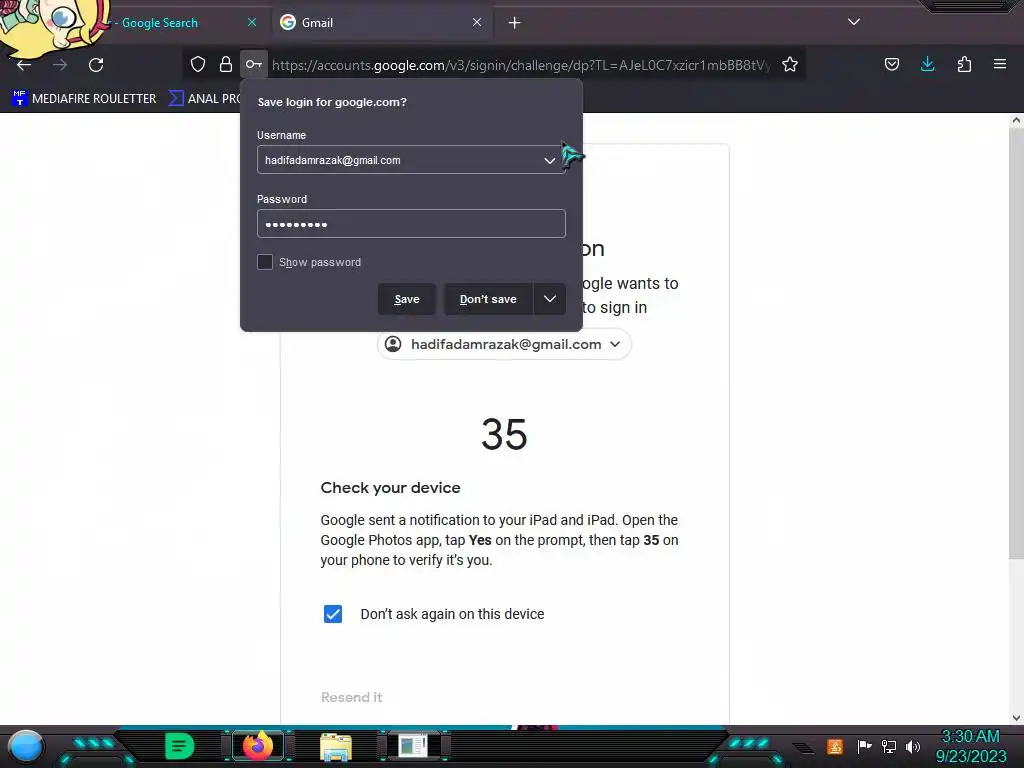Viewport: 1024px width, 768px height.
Task: Click the Resend it link
Action: tap(351, 697)
